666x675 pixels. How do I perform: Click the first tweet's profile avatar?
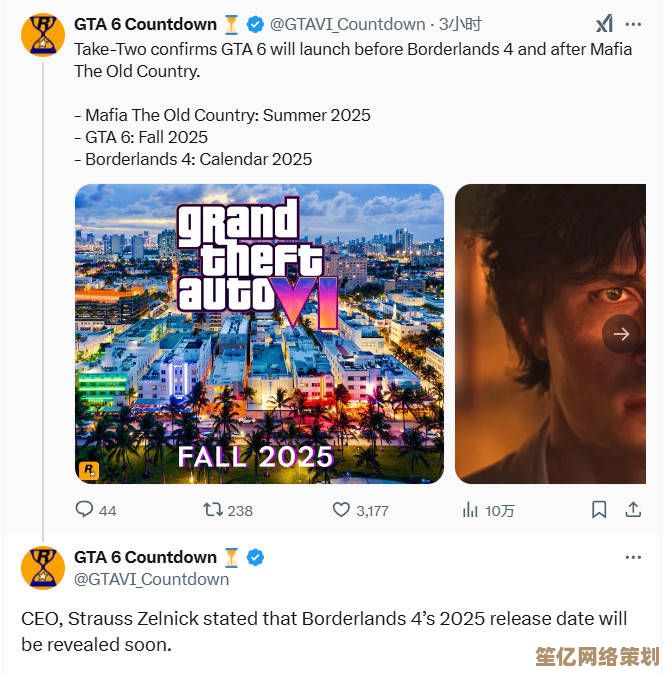pyautogui.click(x=42, y=35)
